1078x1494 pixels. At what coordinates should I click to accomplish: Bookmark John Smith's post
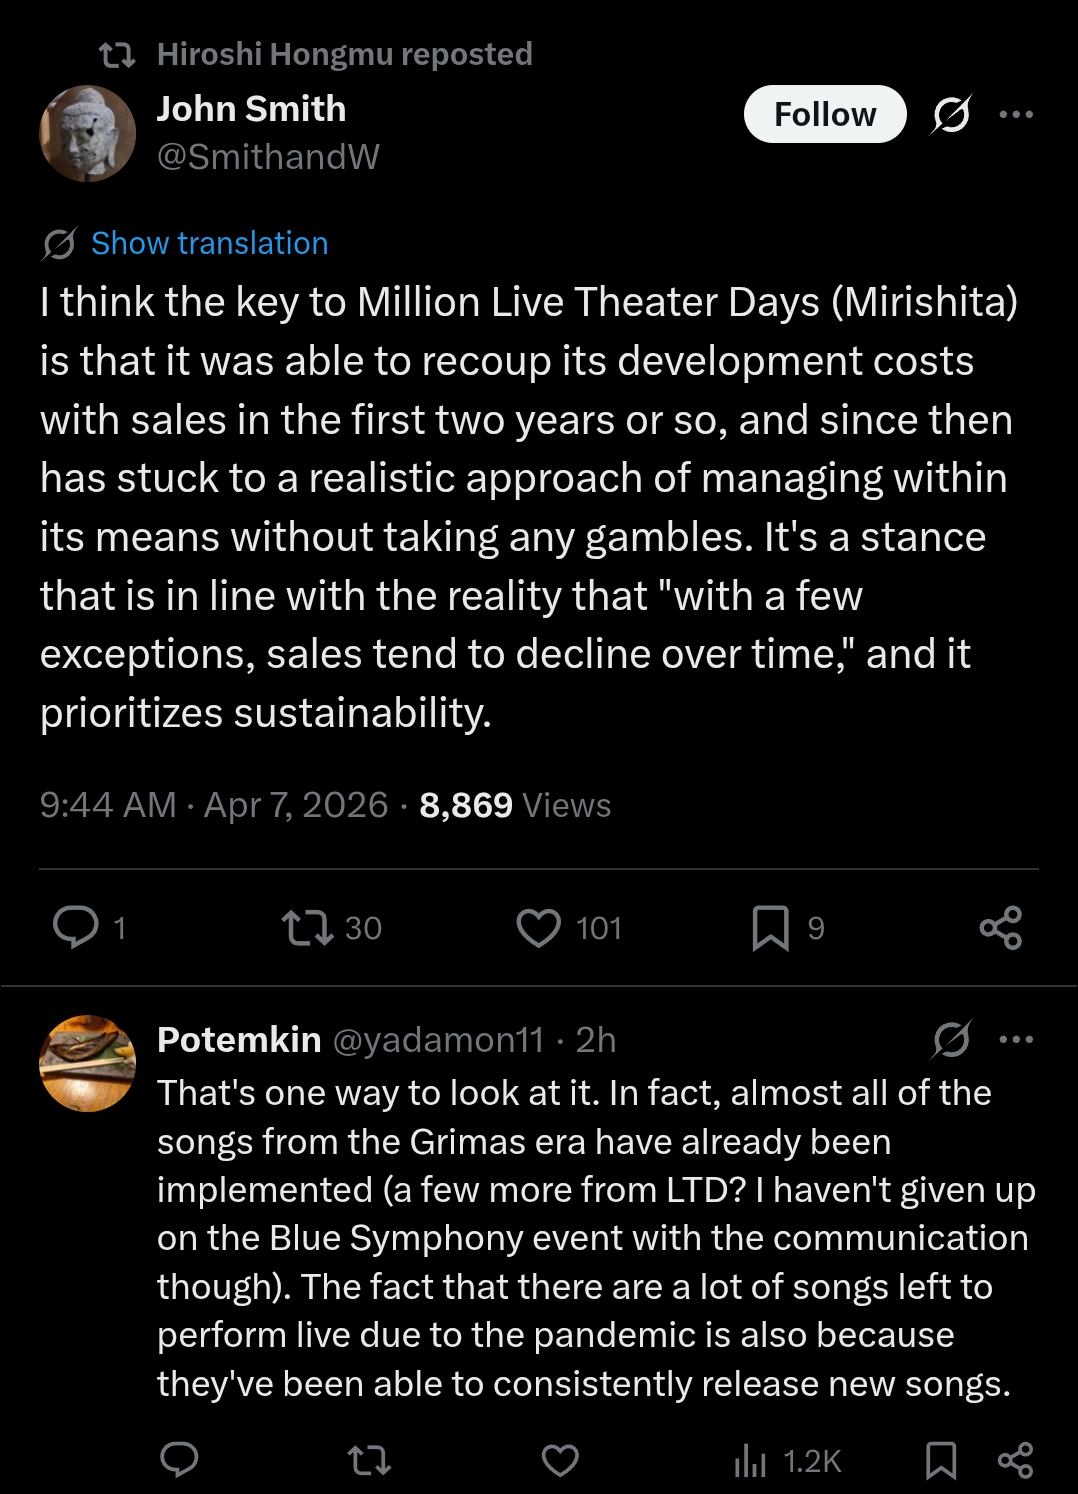tap(770, 927)
